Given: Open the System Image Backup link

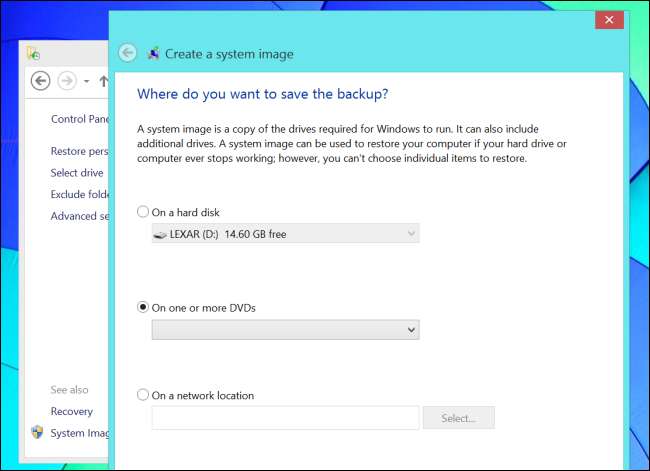Looking at the screenshot, I should click(79, 433).
